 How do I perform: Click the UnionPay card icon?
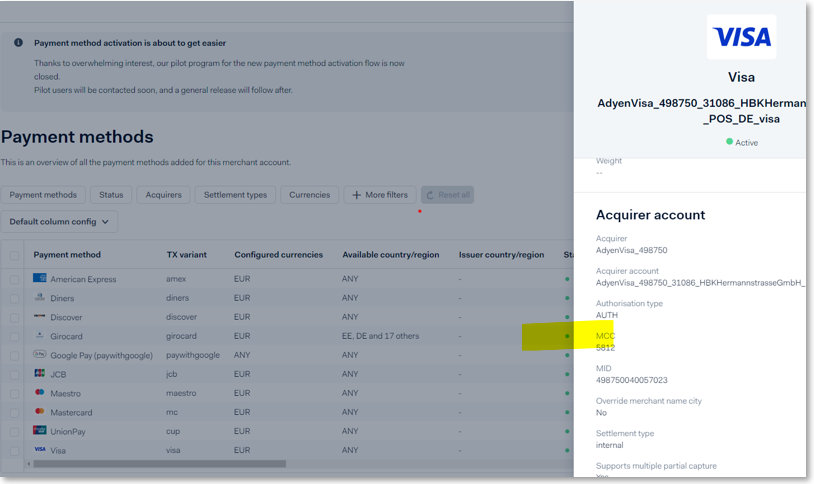click(x=39, y=431)
